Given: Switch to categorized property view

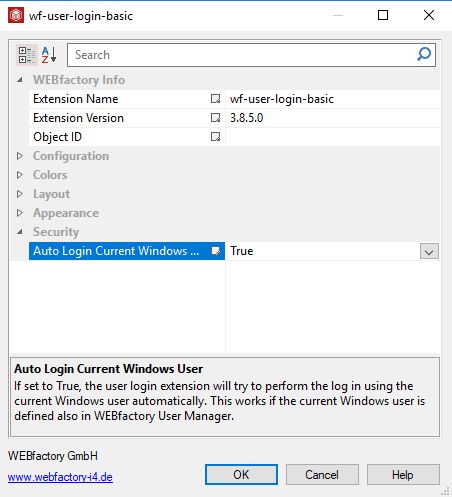Looking at the screenshot, I should 27,55.
